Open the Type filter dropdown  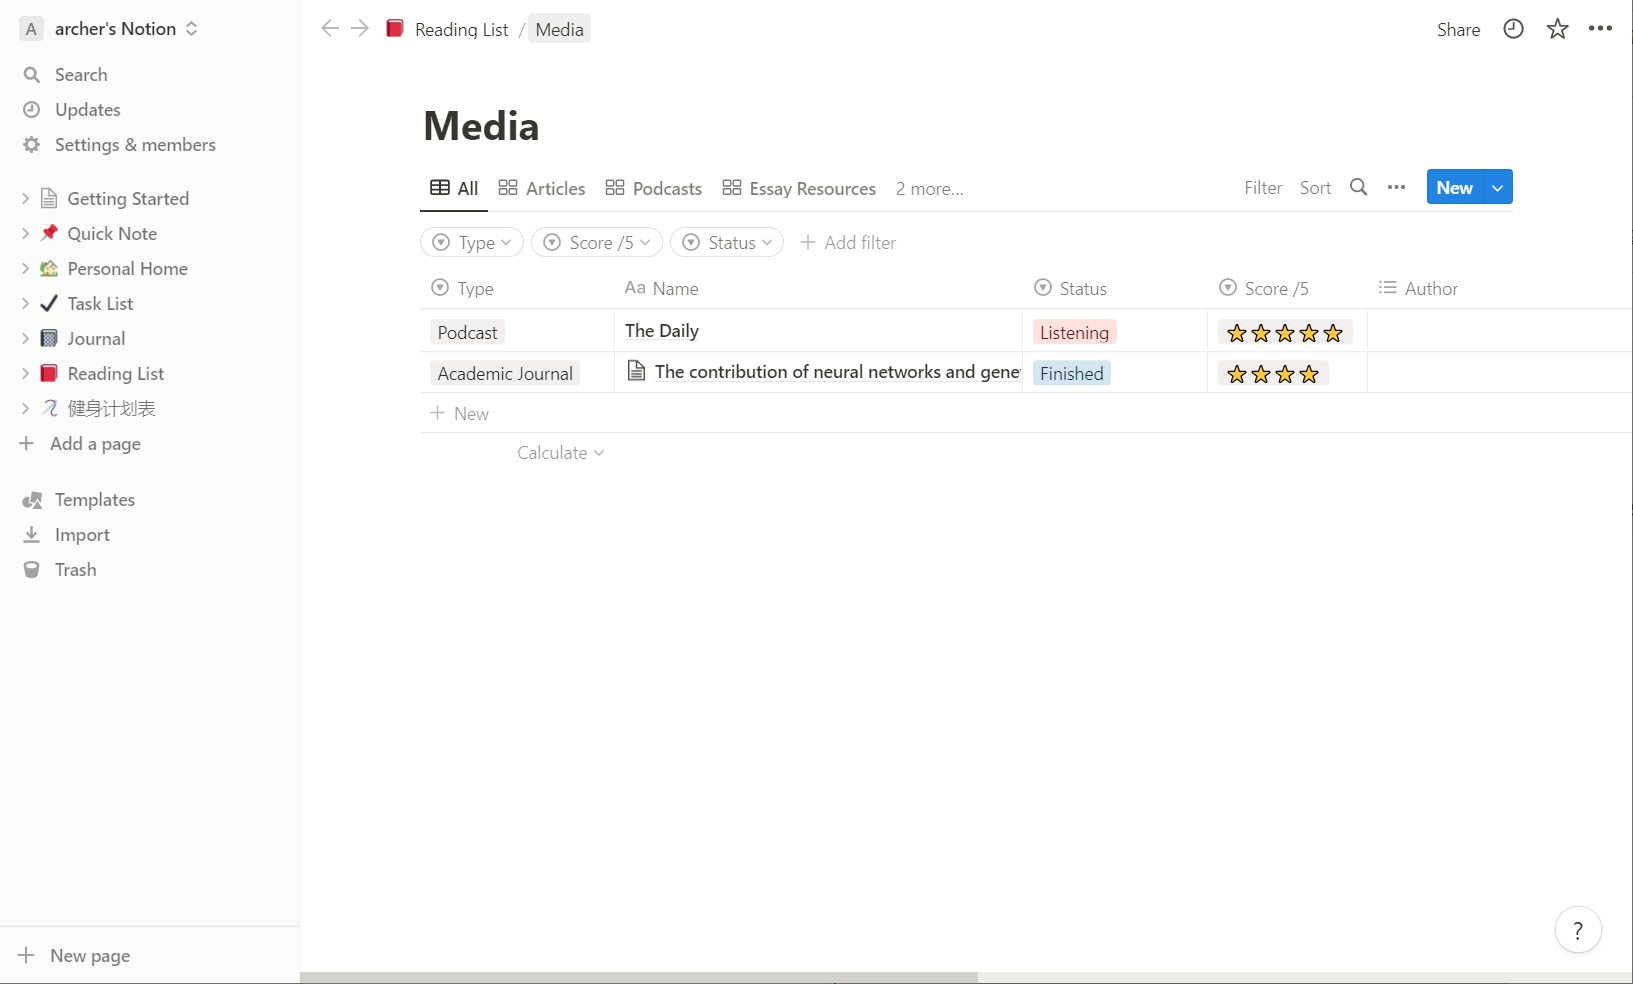(472, 242)
